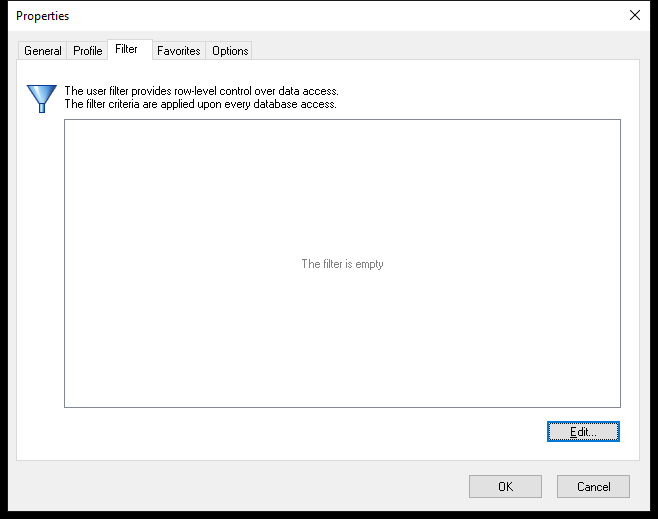This screenshot has height=519, width=658.
Task: Click inside the empty filter criteria box
Action: pyautogui.click(x=342, y=263)
